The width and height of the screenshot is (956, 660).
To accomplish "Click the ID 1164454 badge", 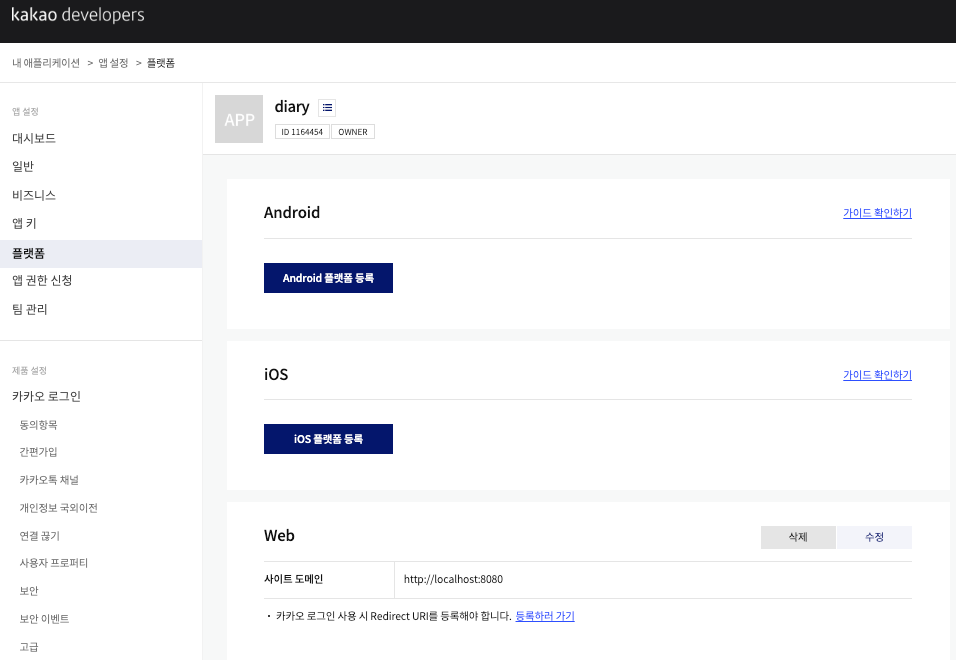I will [302, 132].
